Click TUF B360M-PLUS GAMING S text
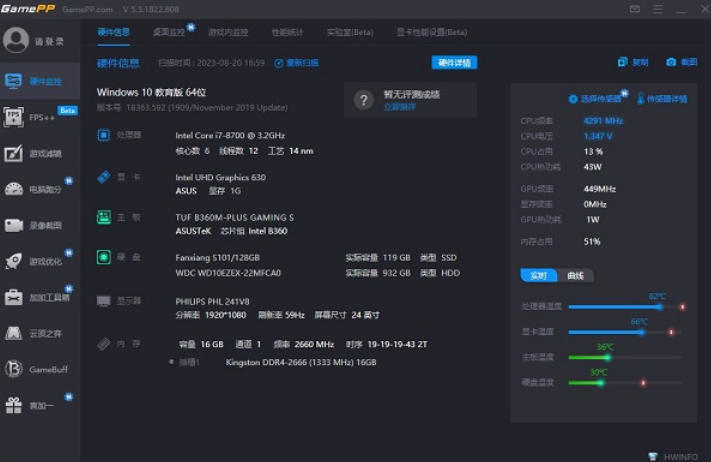Viewport: 711px width, 462px height. (x=234, y=217)
